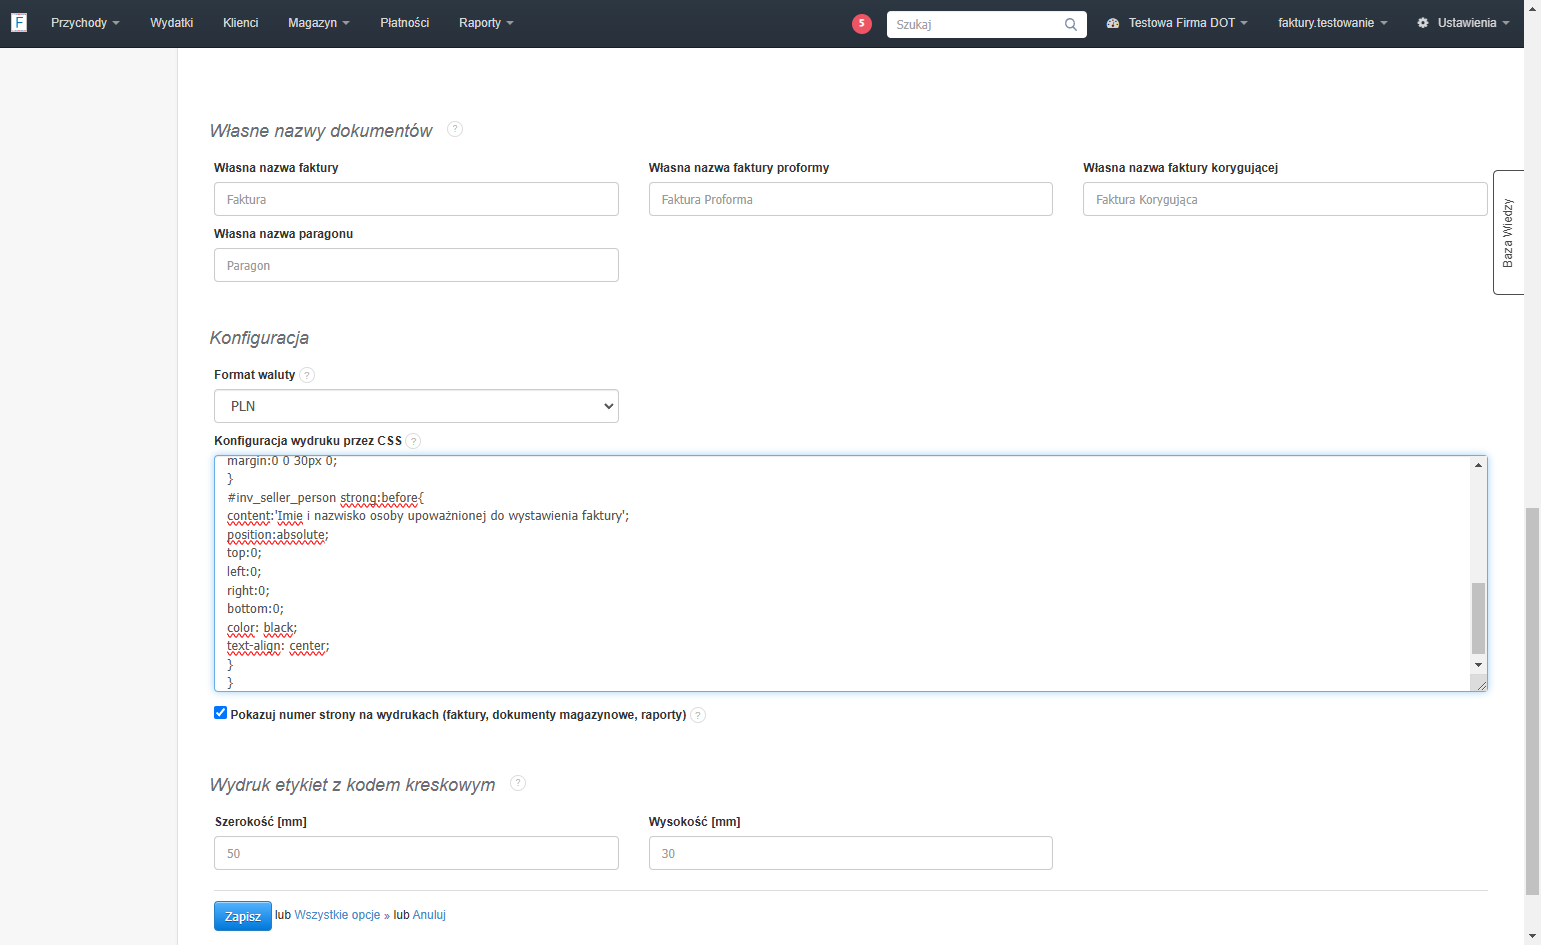
Task: Click the gear icon beside Ustawienia
Action: [1423, 23]
